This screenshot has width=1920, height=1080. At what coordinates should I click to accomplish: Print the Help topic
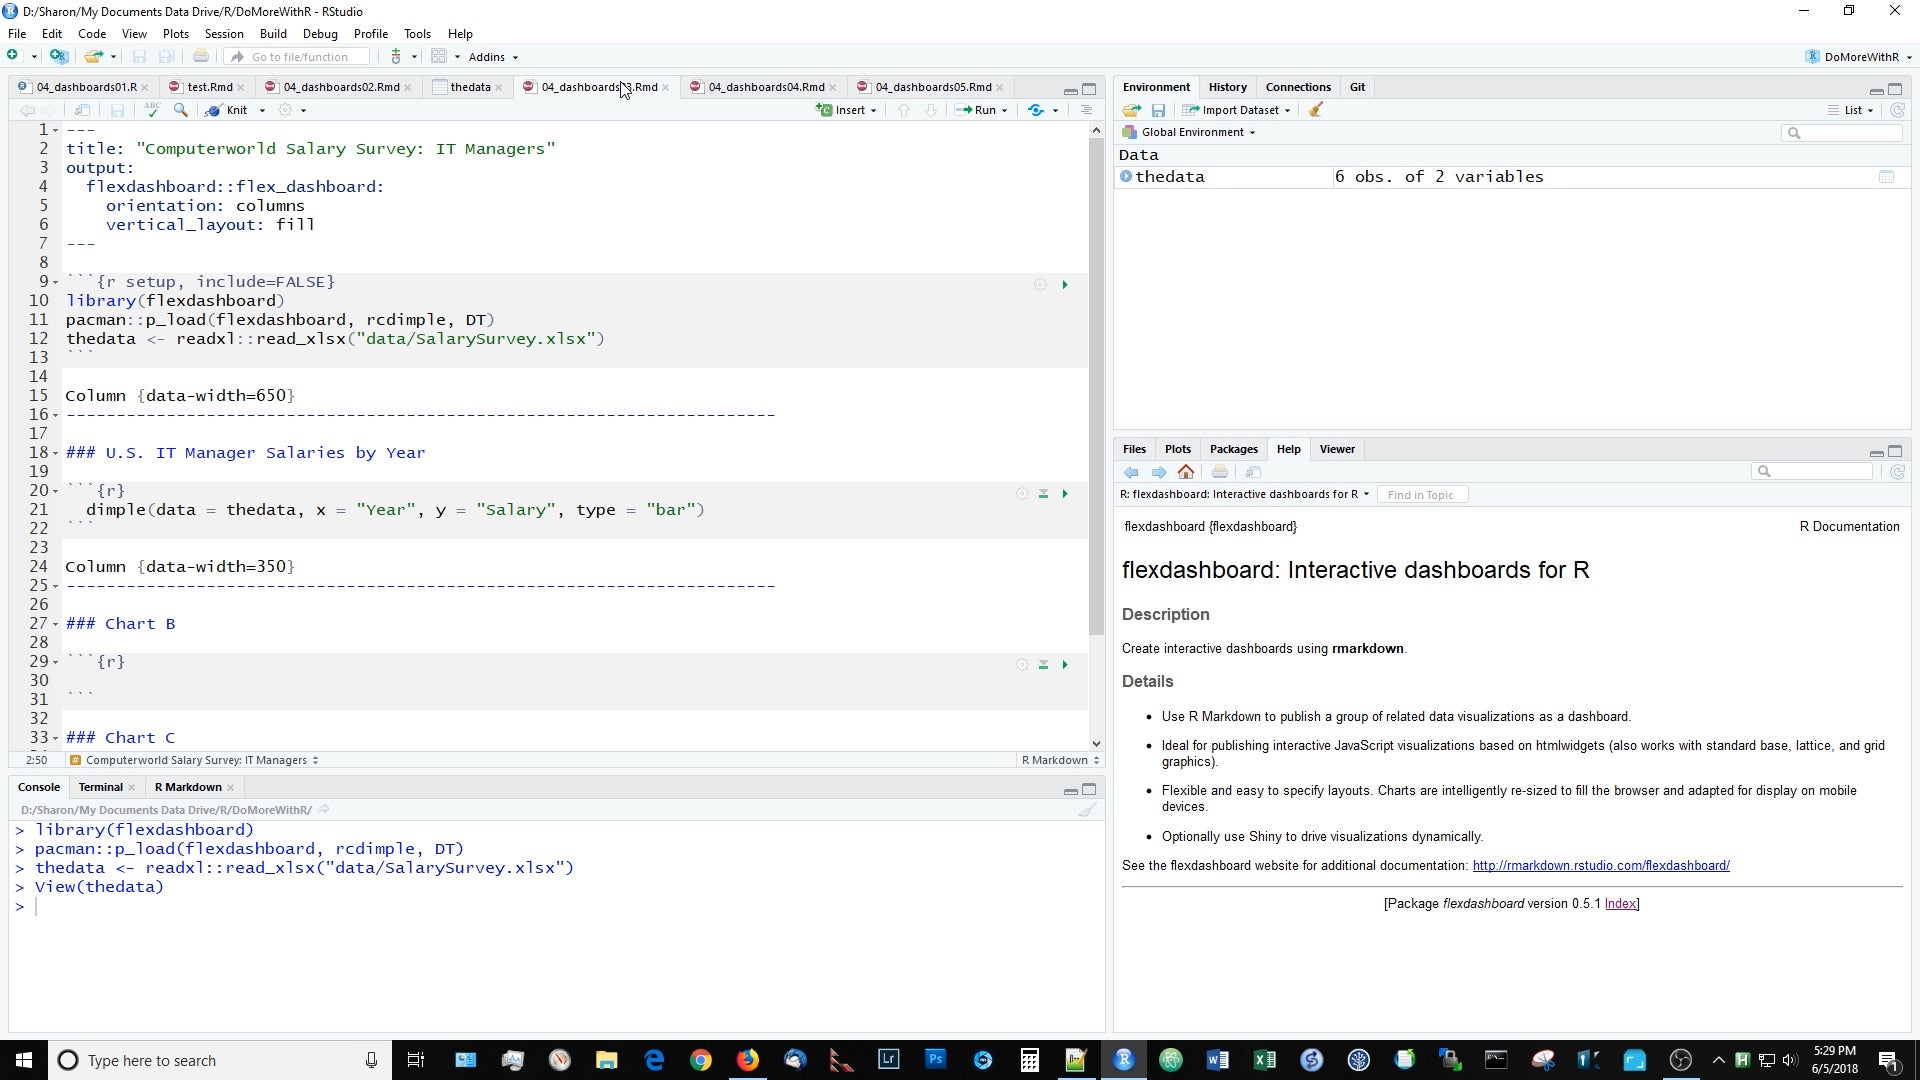pos(1220,472)
